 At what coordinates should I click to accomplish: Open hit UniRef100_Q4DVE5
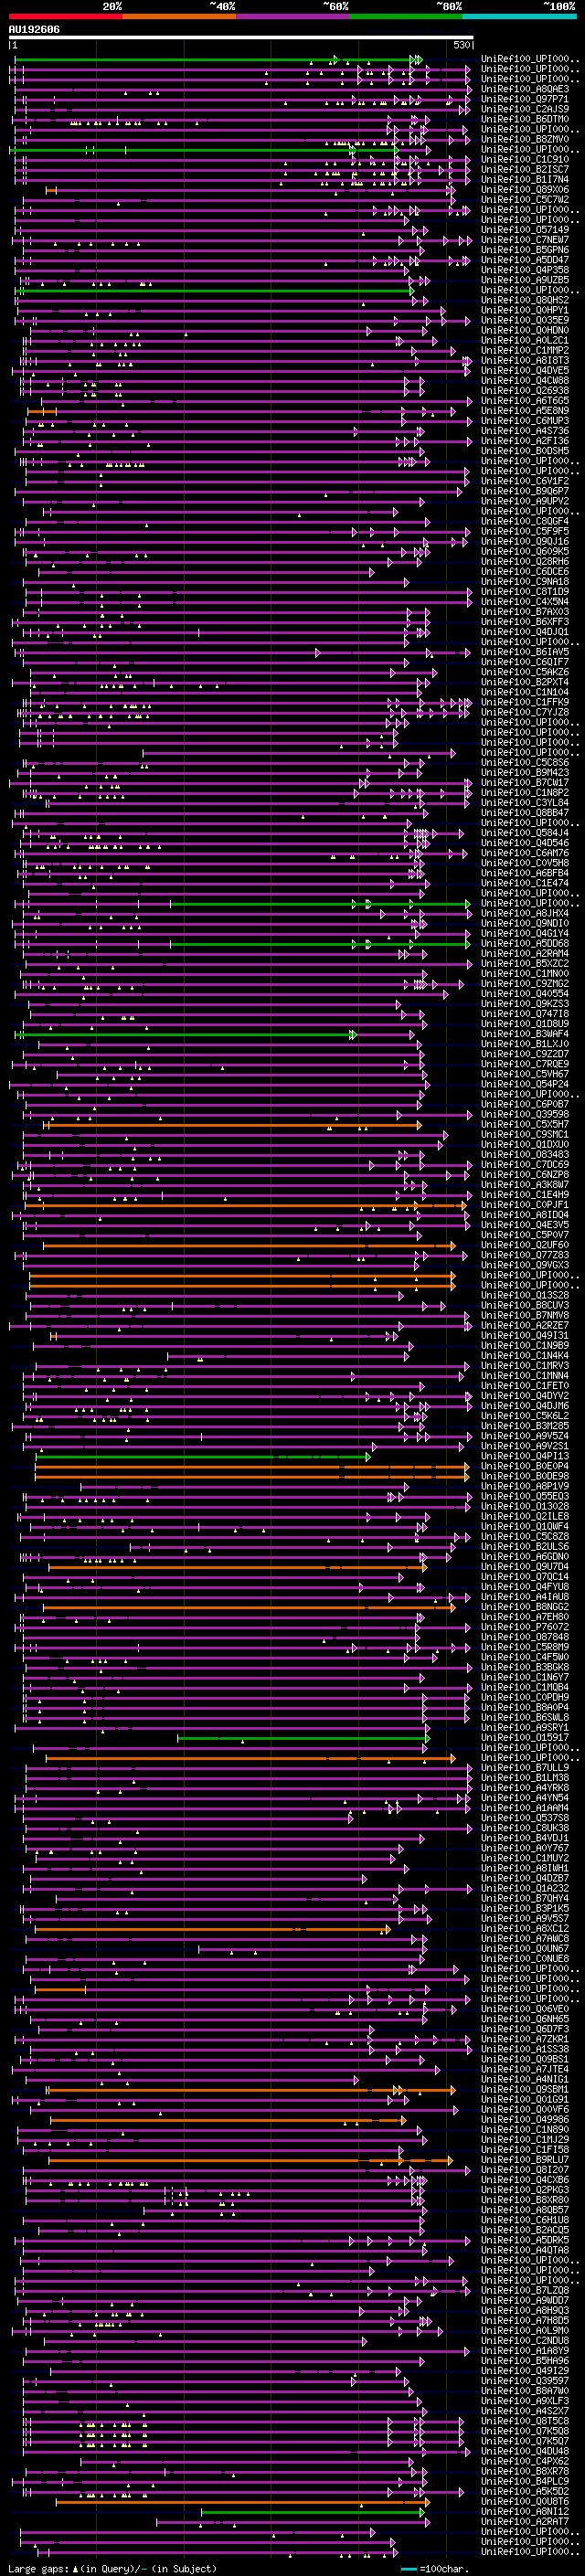(525, 370)
